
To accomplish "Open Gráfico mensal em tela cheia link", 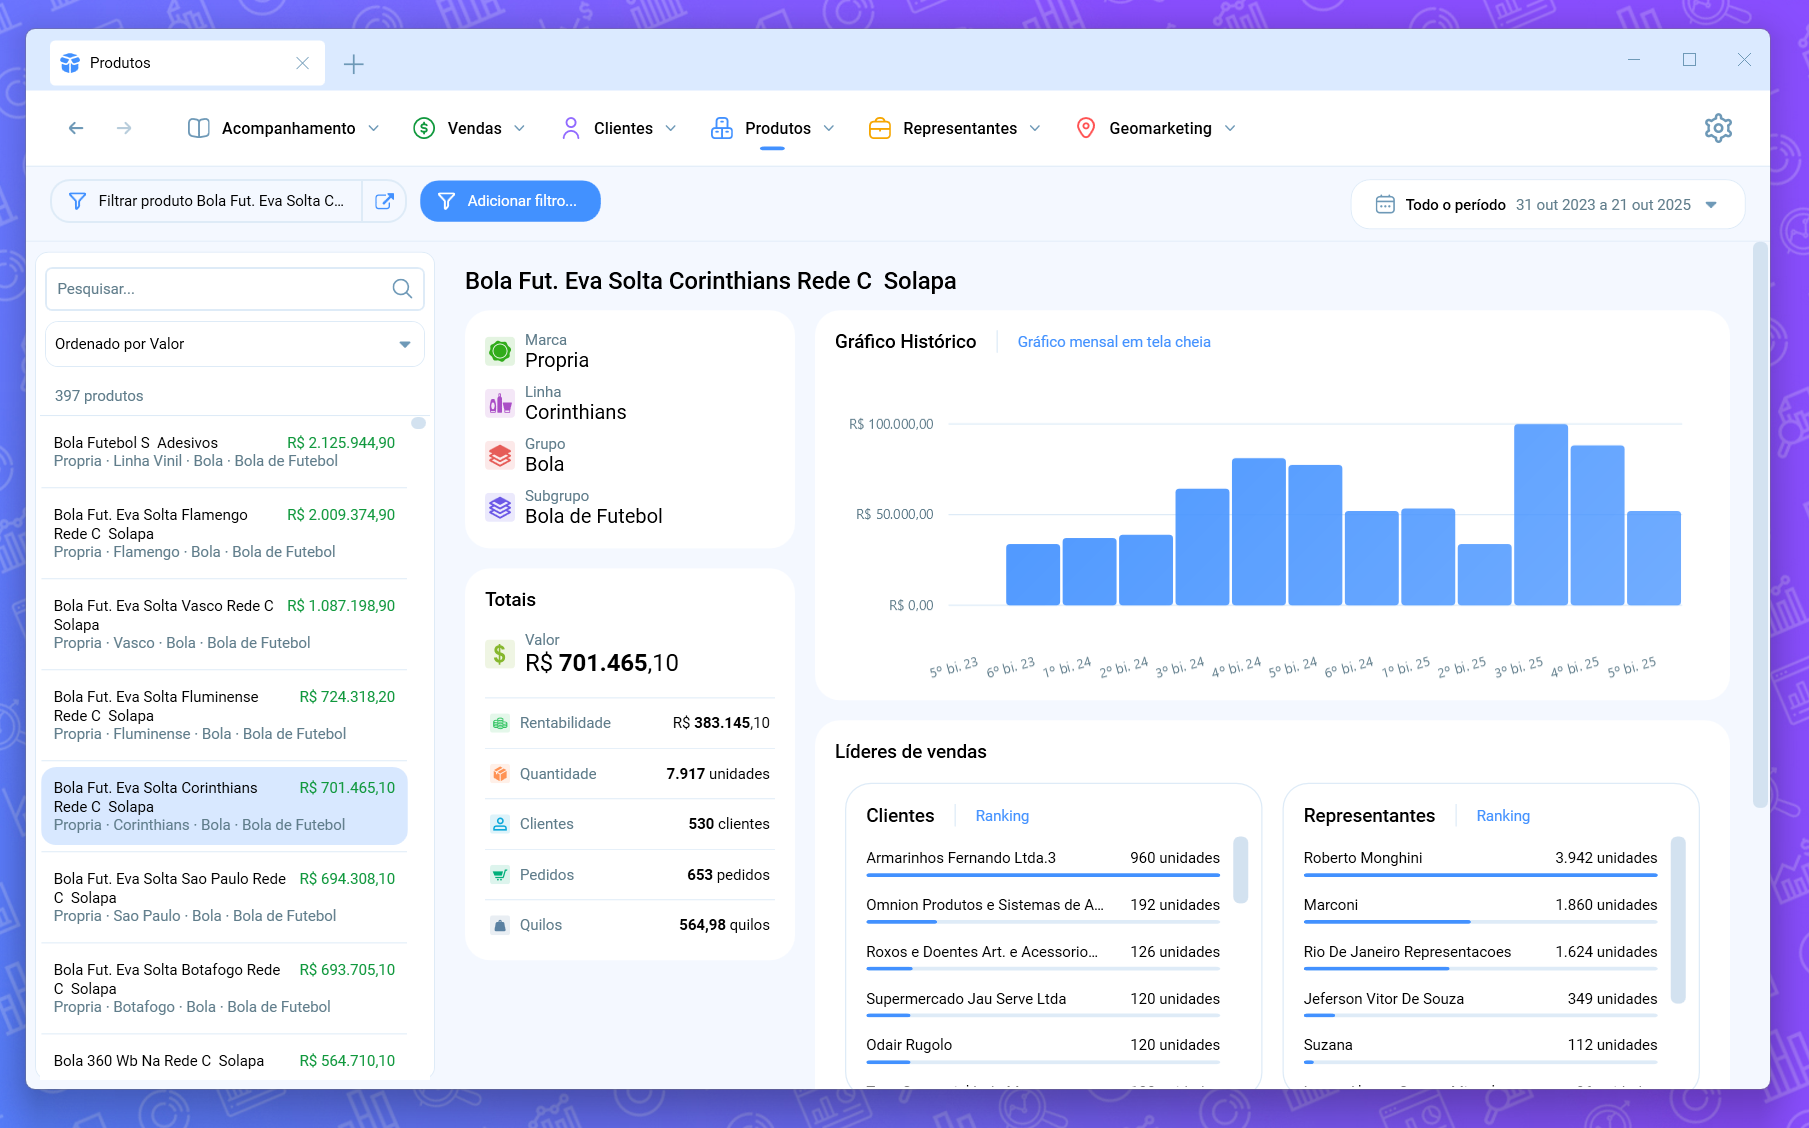I will (1113, 342).
